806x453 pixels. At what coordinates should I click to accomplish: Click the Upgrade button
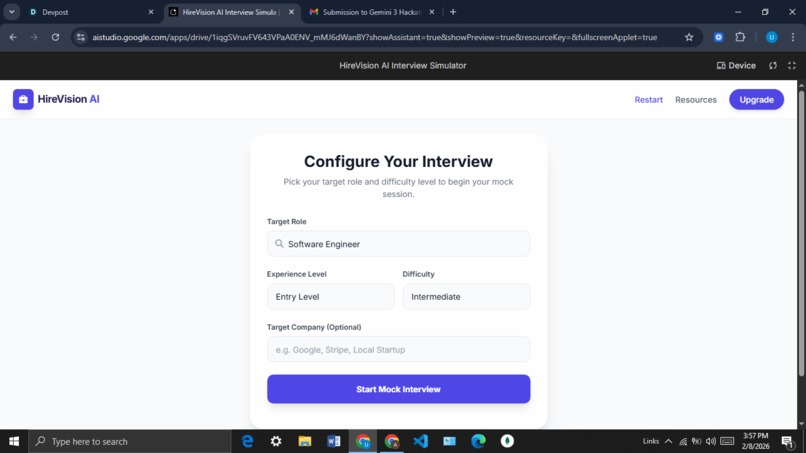(x=756, y=100)
